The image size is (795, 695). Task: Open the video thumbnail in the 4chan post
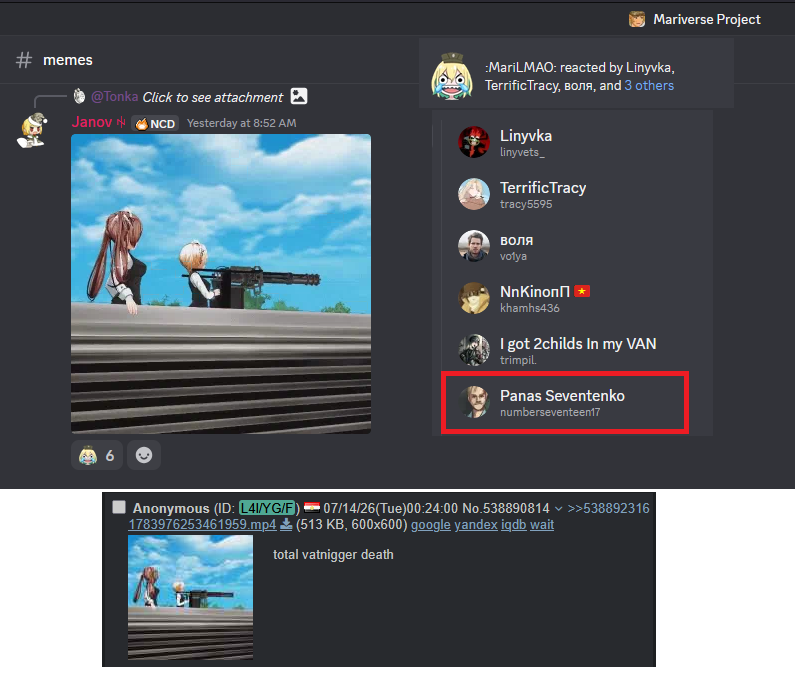(x=191, y=598)
